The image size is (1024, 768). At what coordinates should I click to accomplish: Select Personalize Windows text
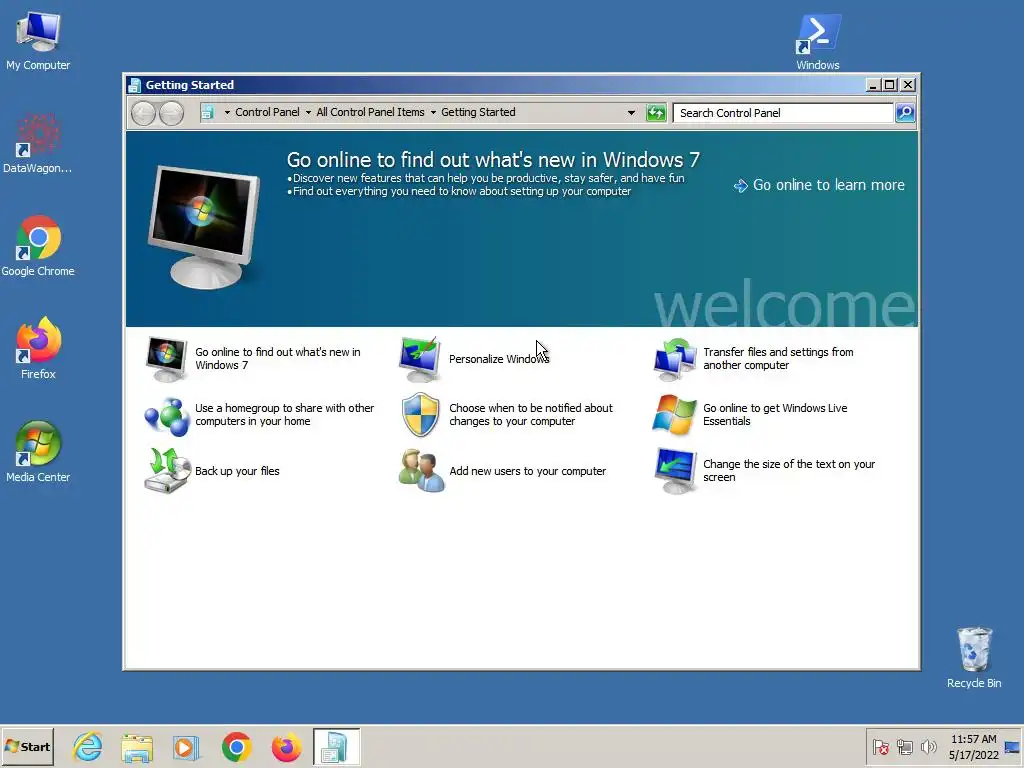(x=499, y=359)
